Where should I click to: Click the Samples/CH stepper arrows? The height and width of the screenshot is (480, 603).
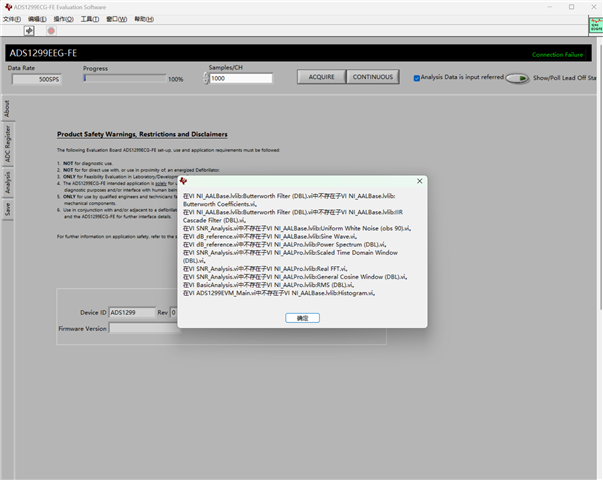(x=206, y=78)
